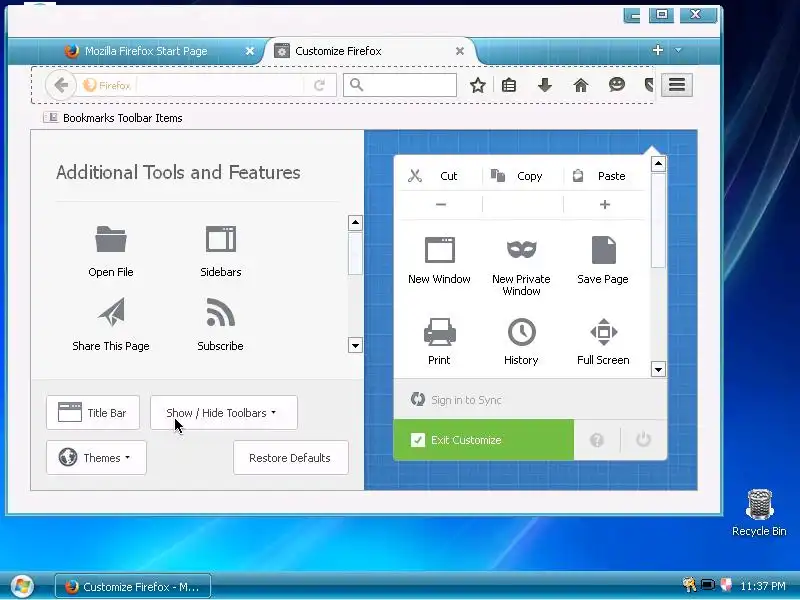Toggle the Title Bar button
Image resolution: width=800 pixels, height=600 pixels.
coord(93,413)
